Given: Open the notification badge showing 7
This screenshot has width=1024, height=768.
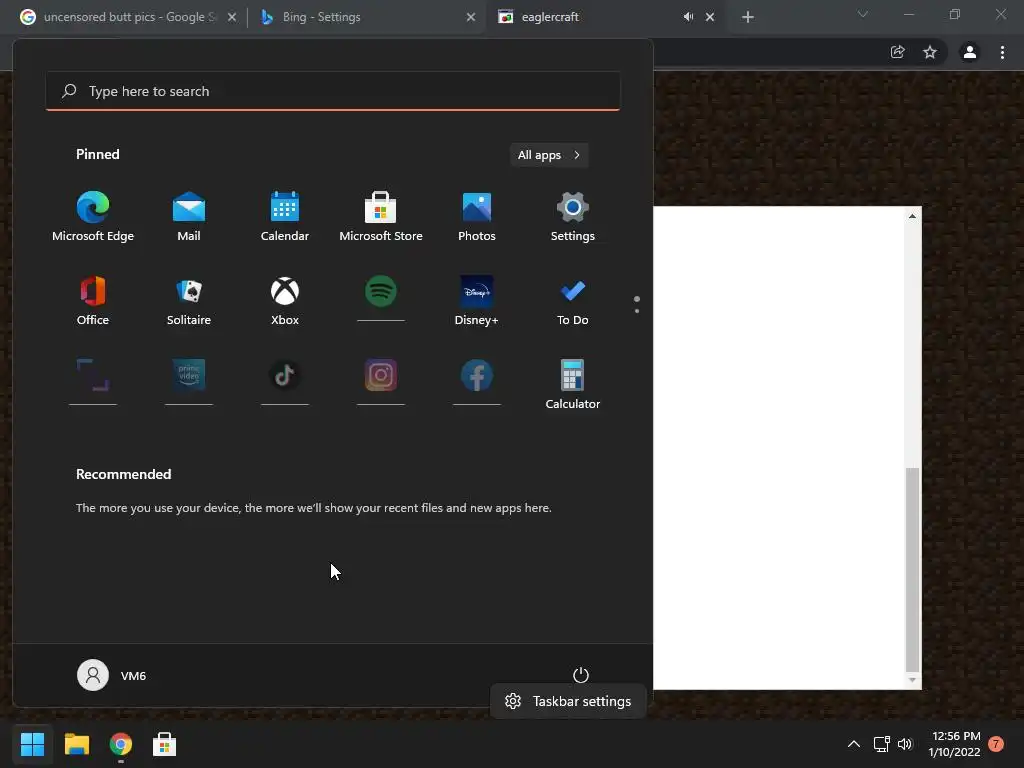Looking at the screenshot, I should point(996,744).
